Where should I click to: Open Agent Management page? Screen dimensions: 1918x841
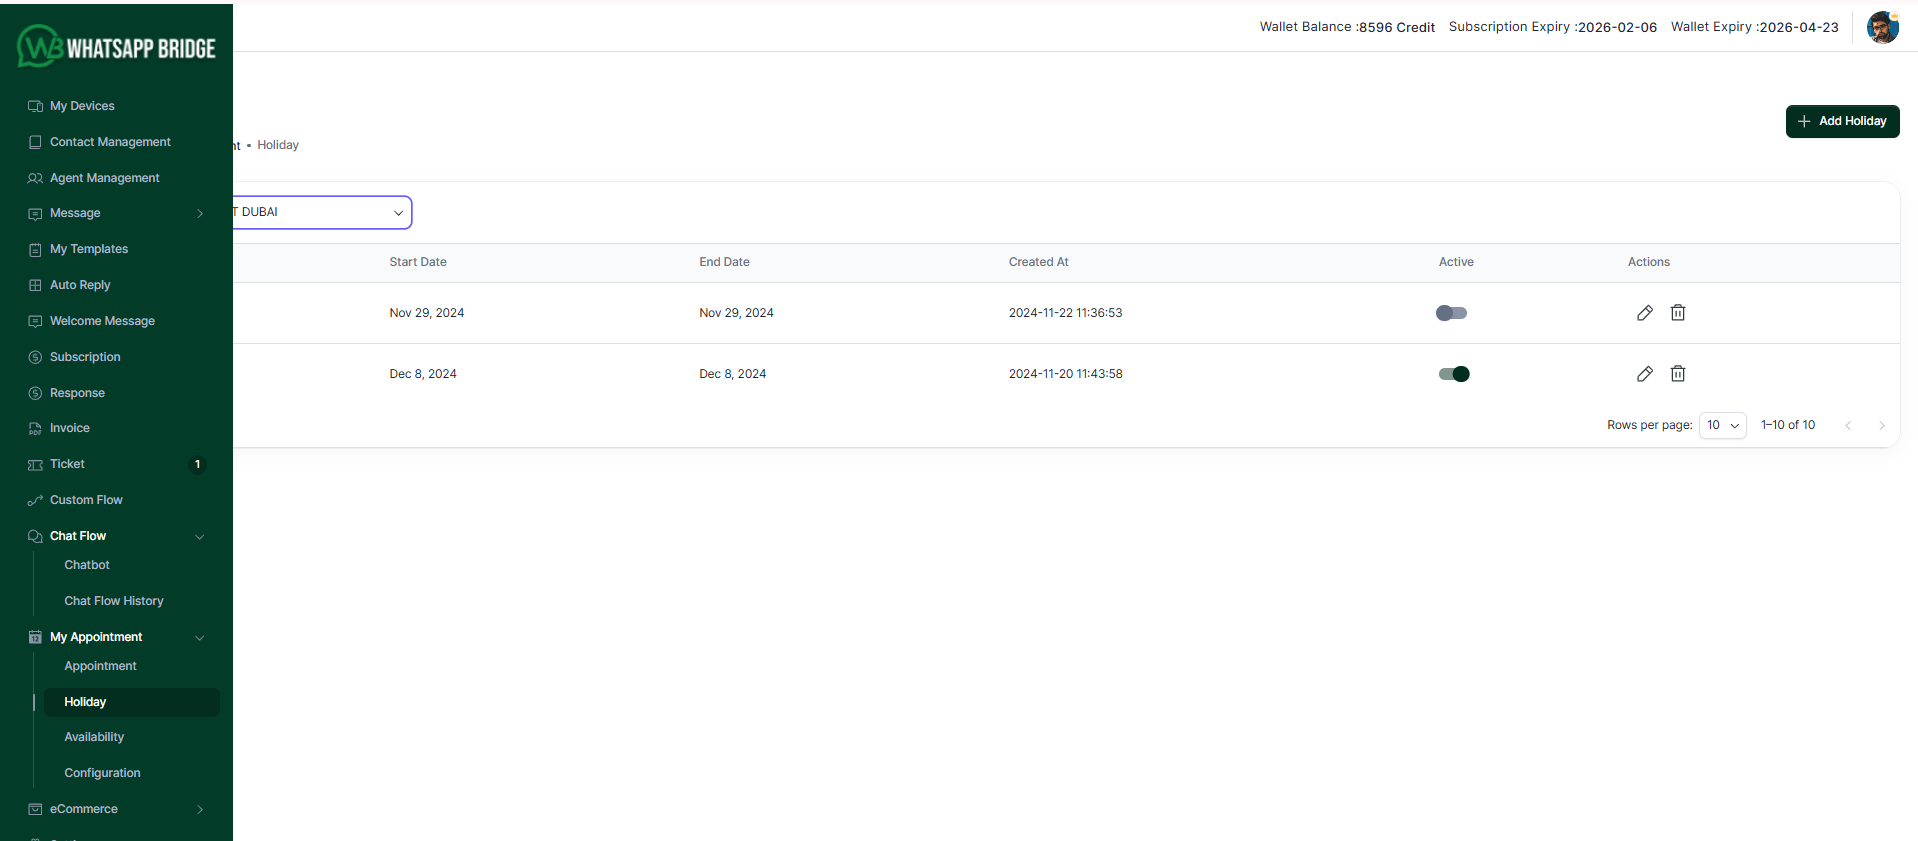(x=105, y=178)
